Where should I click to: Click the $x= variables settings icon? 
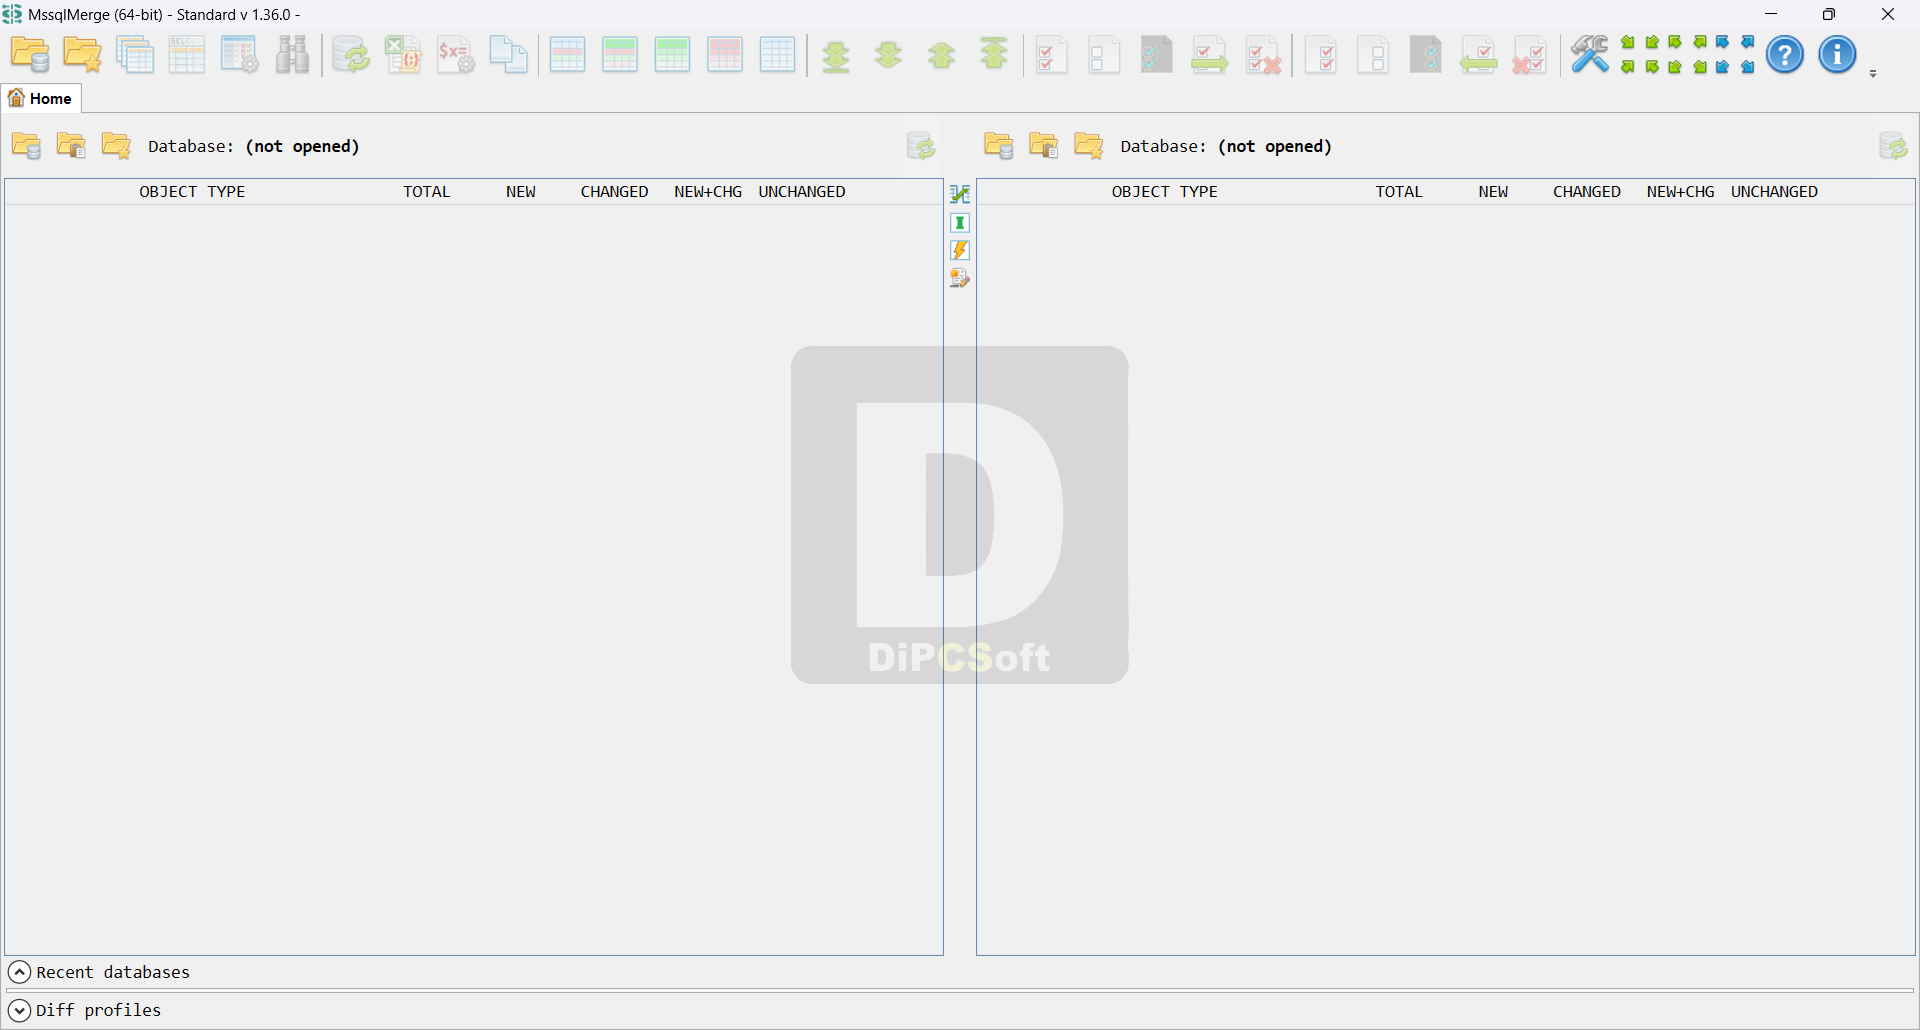pyautogui.click(x=456, y=55)
